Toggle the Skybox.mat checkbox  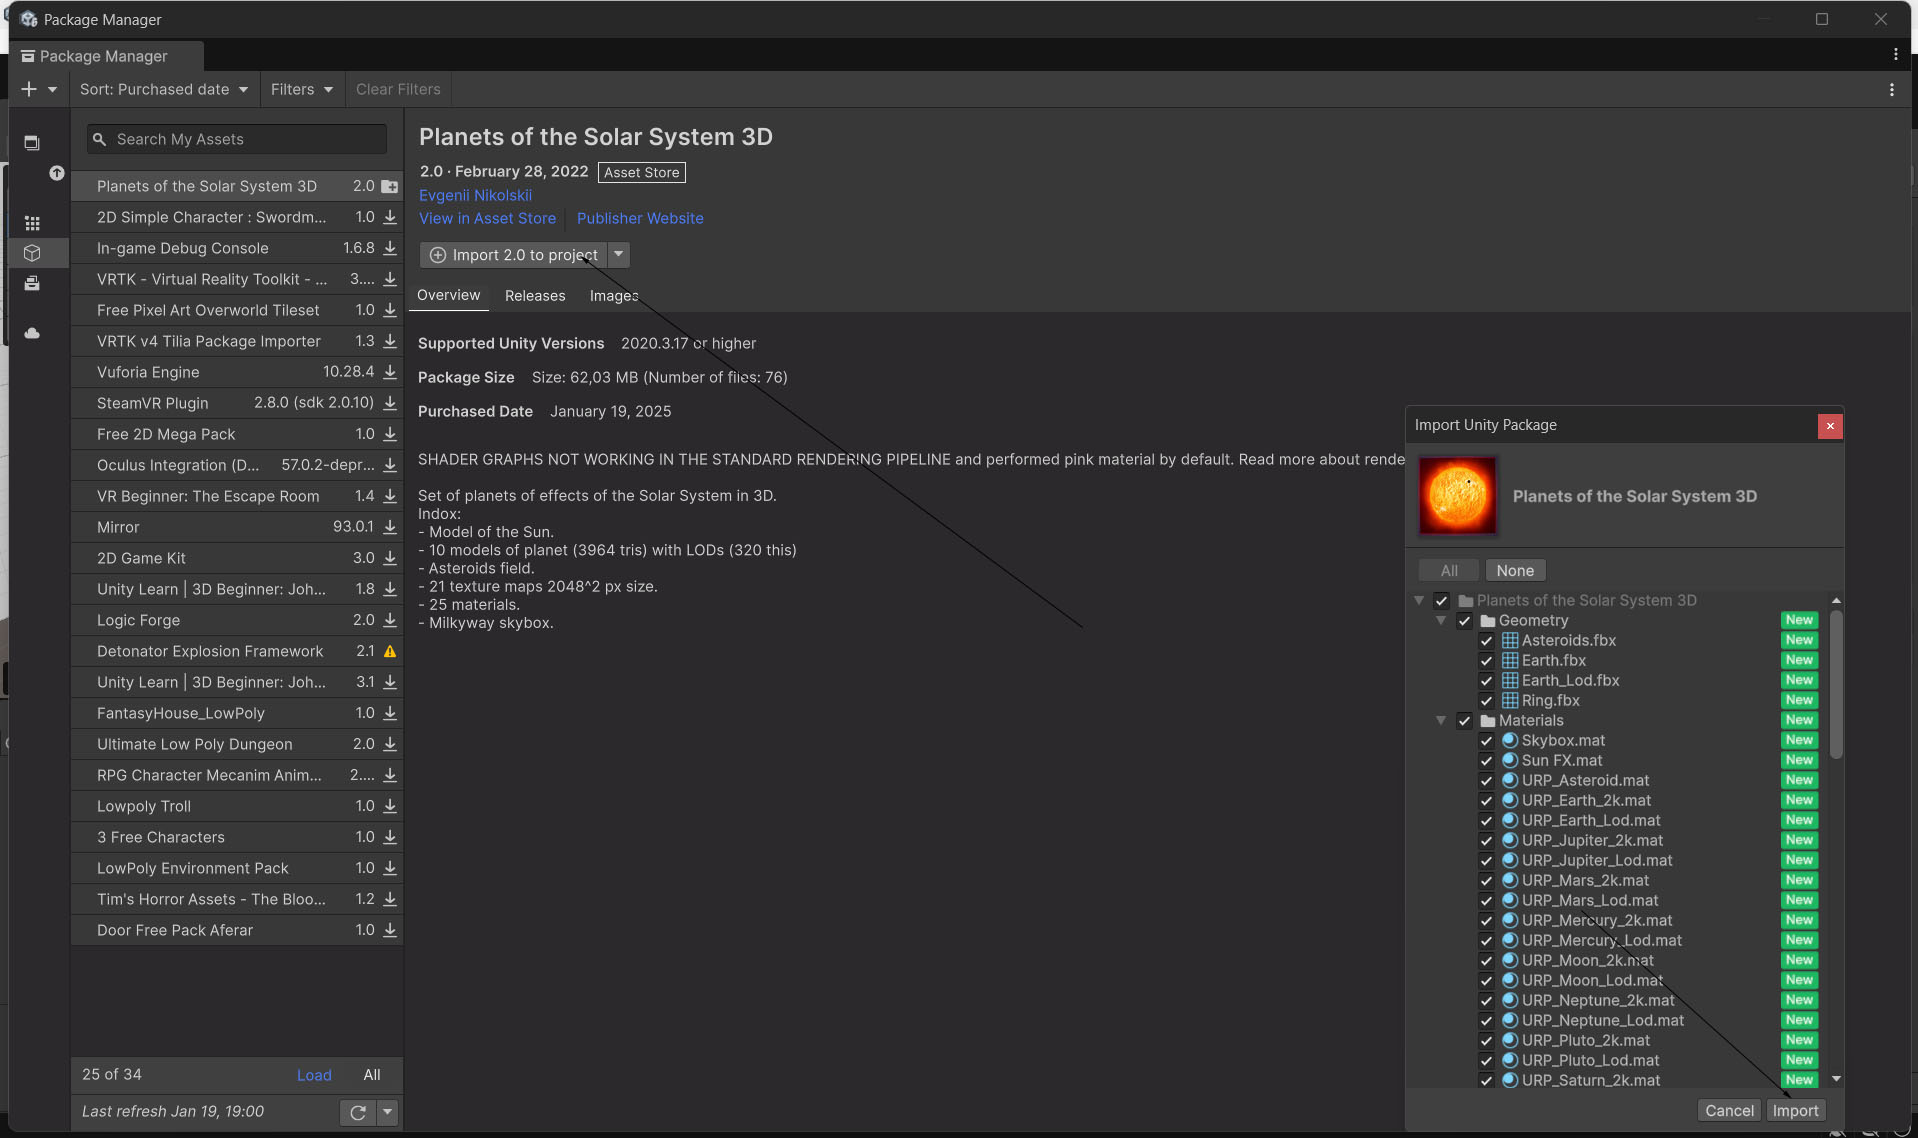(x=1486, y=741)
